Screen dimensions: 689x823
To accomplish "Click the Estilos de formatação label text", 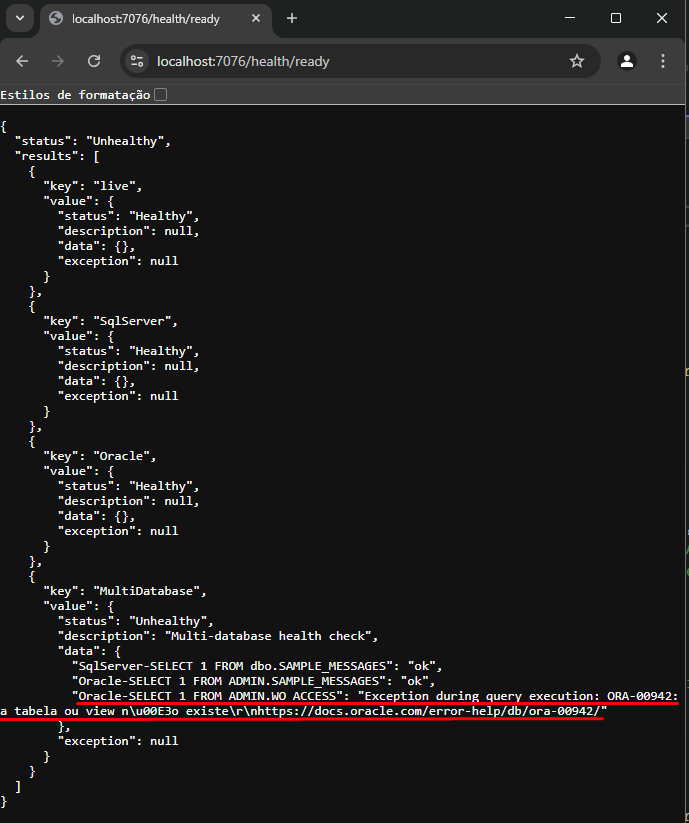I will [x=75, y=94].
